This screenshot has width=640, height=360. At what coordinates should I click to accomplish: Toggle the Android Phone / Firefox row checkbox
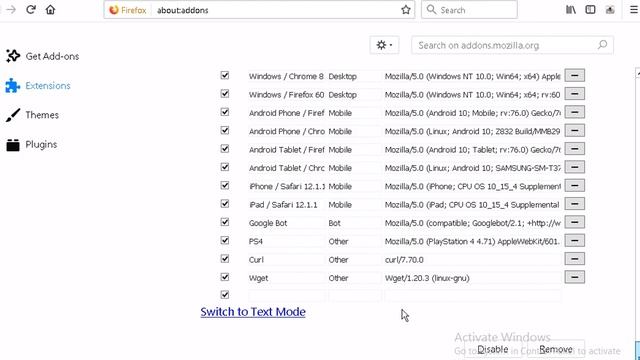point(224,112)
